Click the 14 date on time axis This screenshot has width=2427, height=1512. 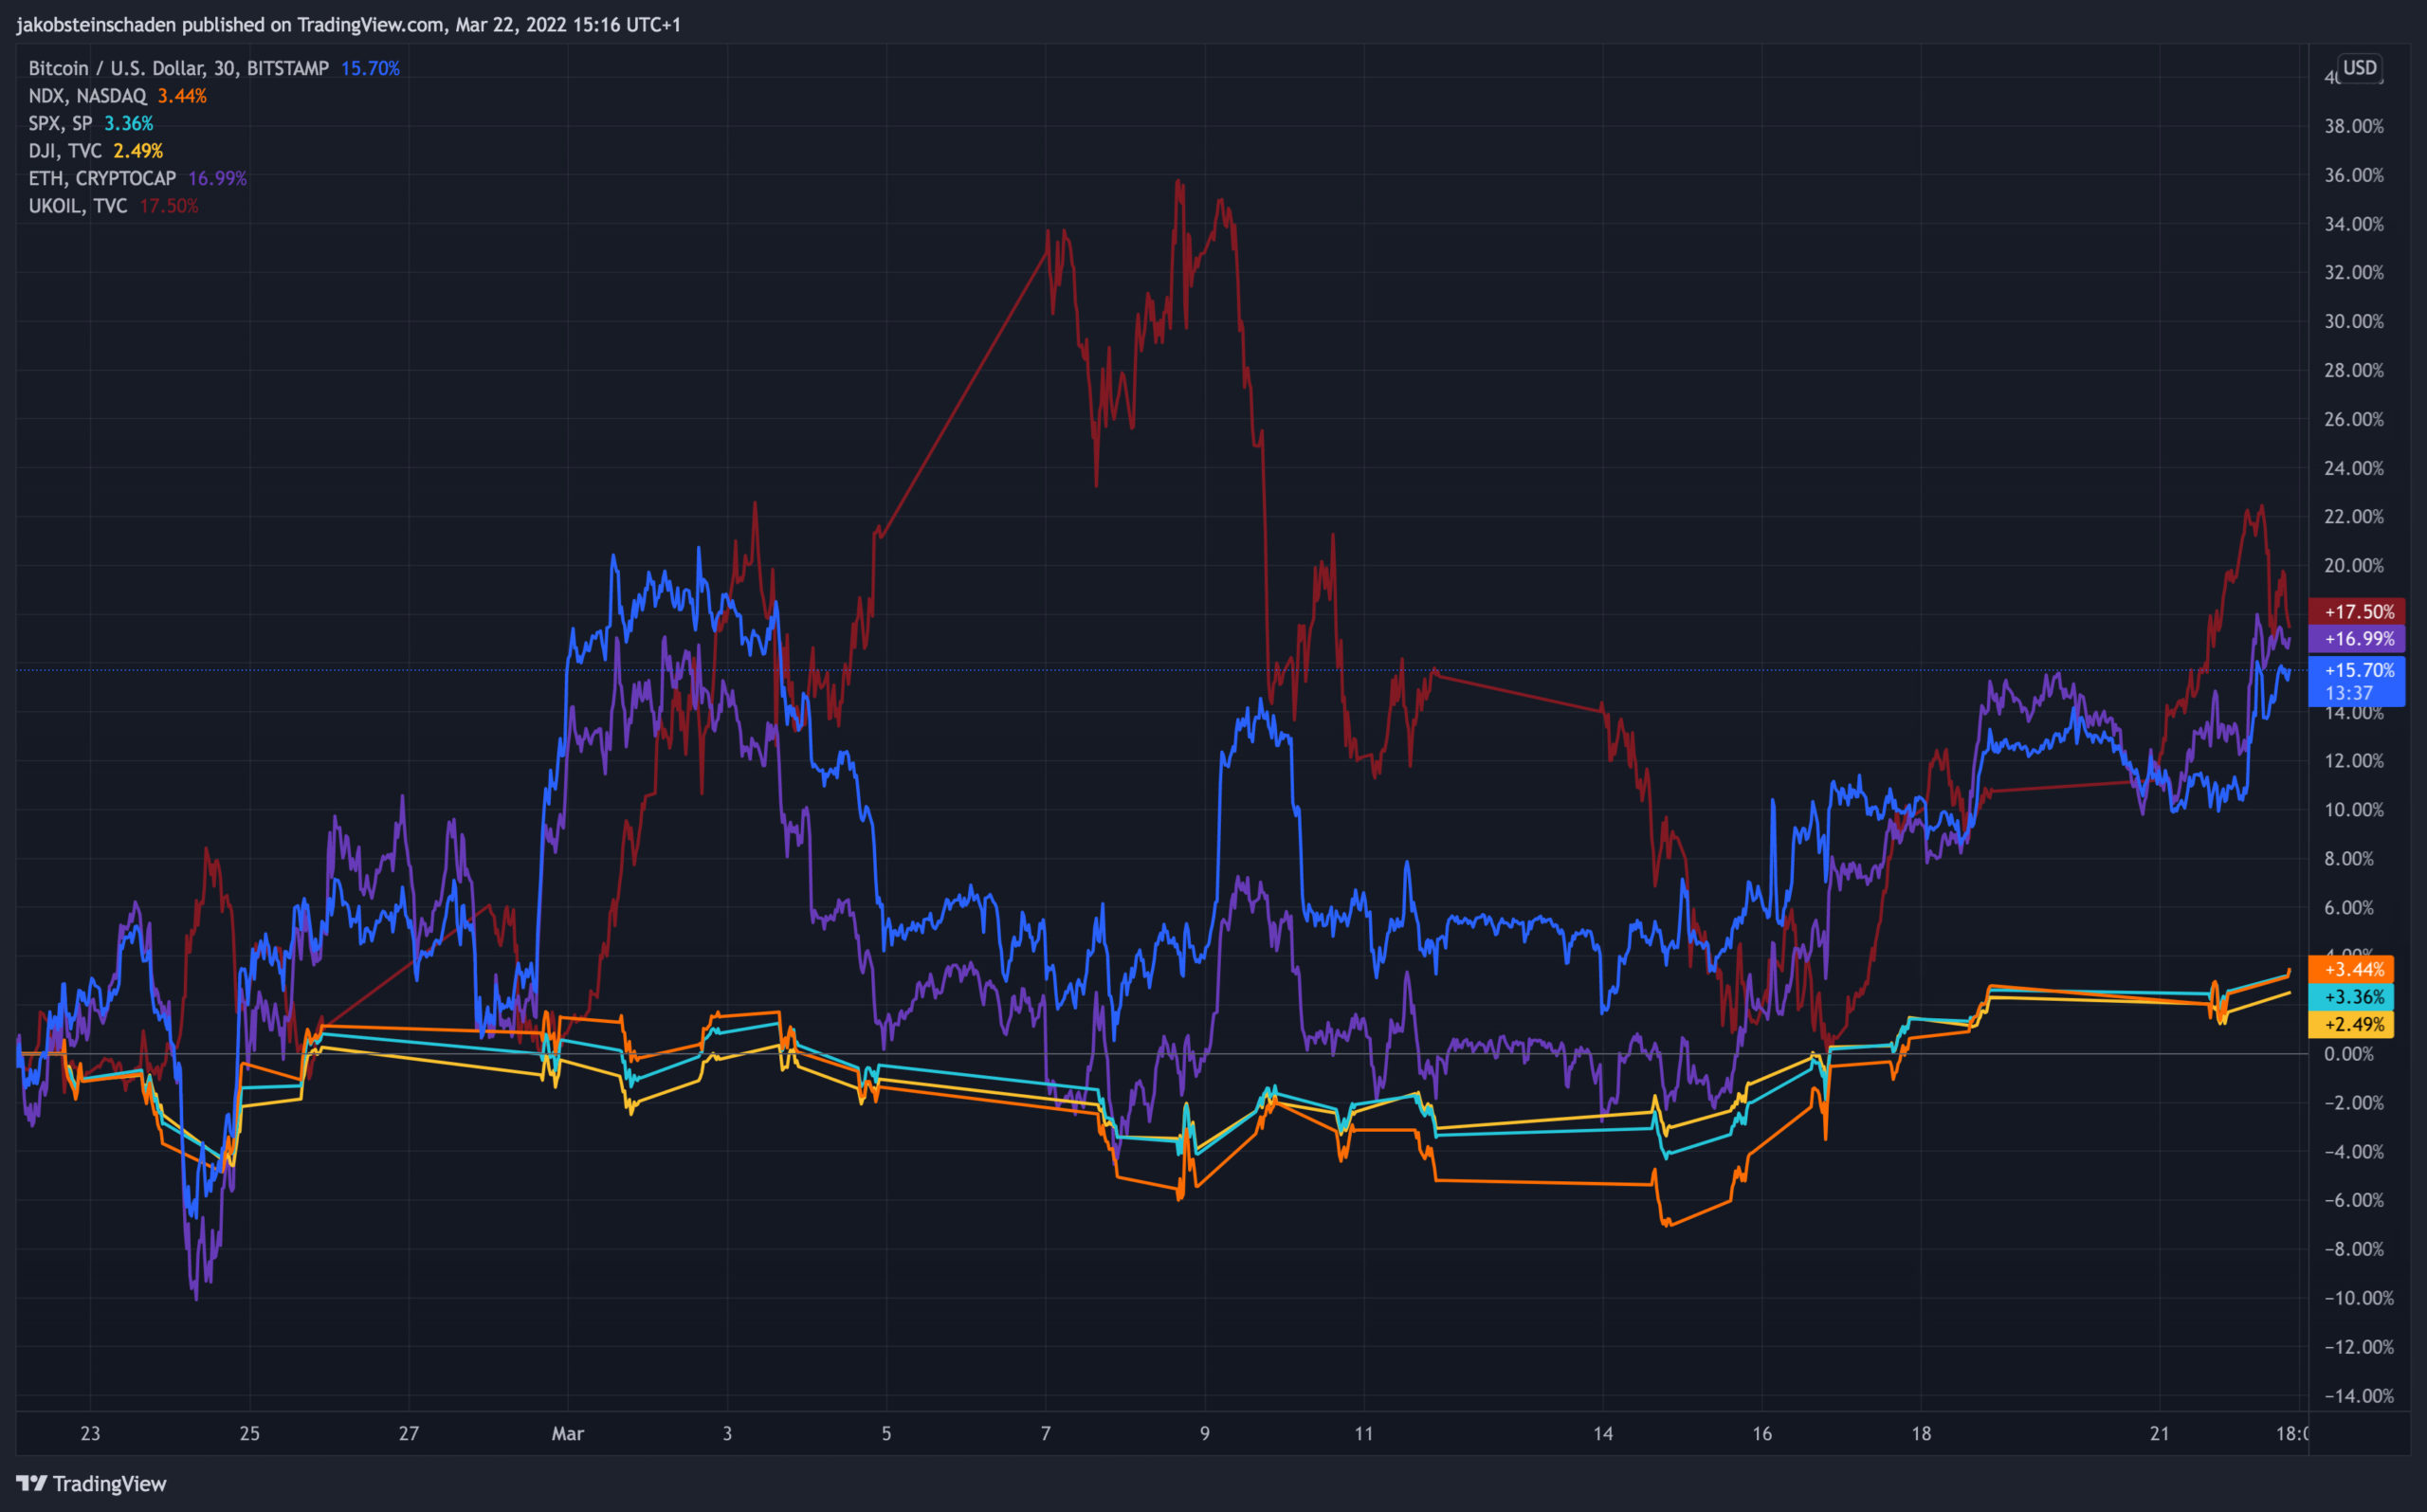(1603, 1433)
